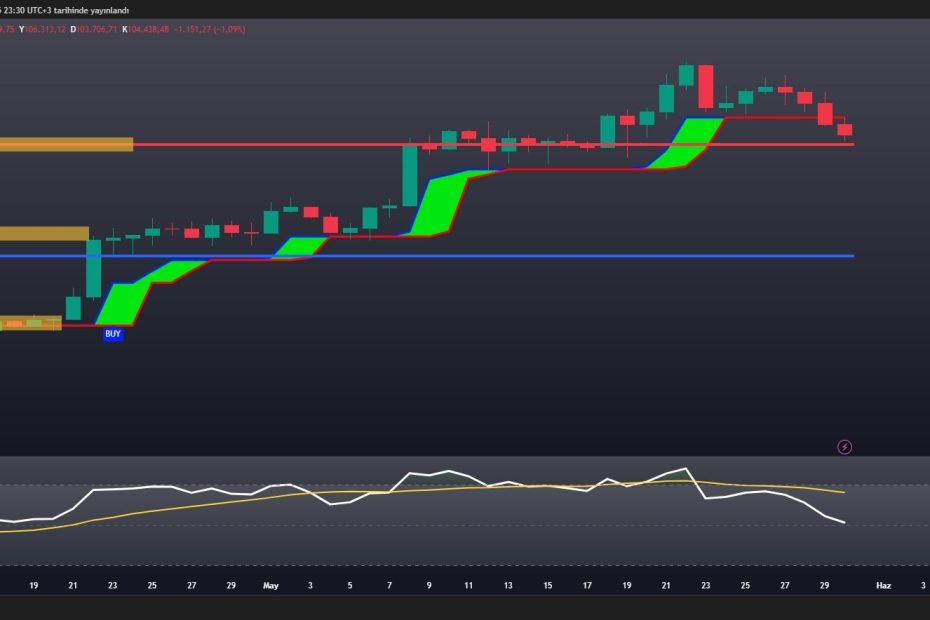Select the K price value in the legend

click(148, 30)
